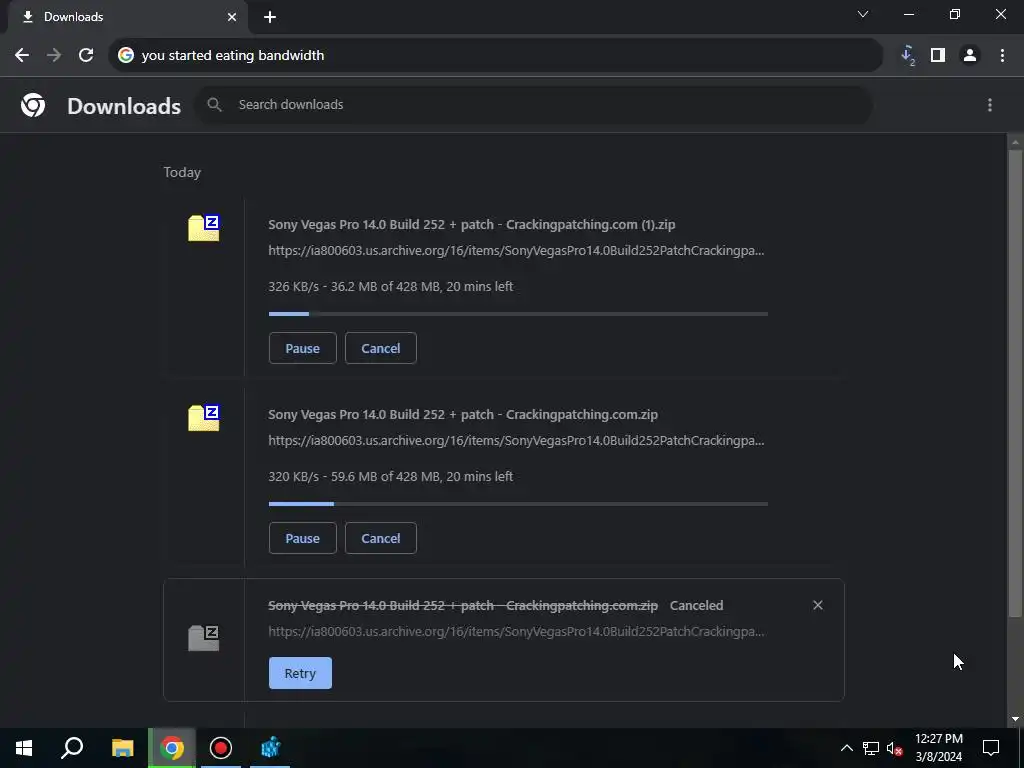
Task: Open the screen recorder taskbar icon
Action: pos(221,748)
